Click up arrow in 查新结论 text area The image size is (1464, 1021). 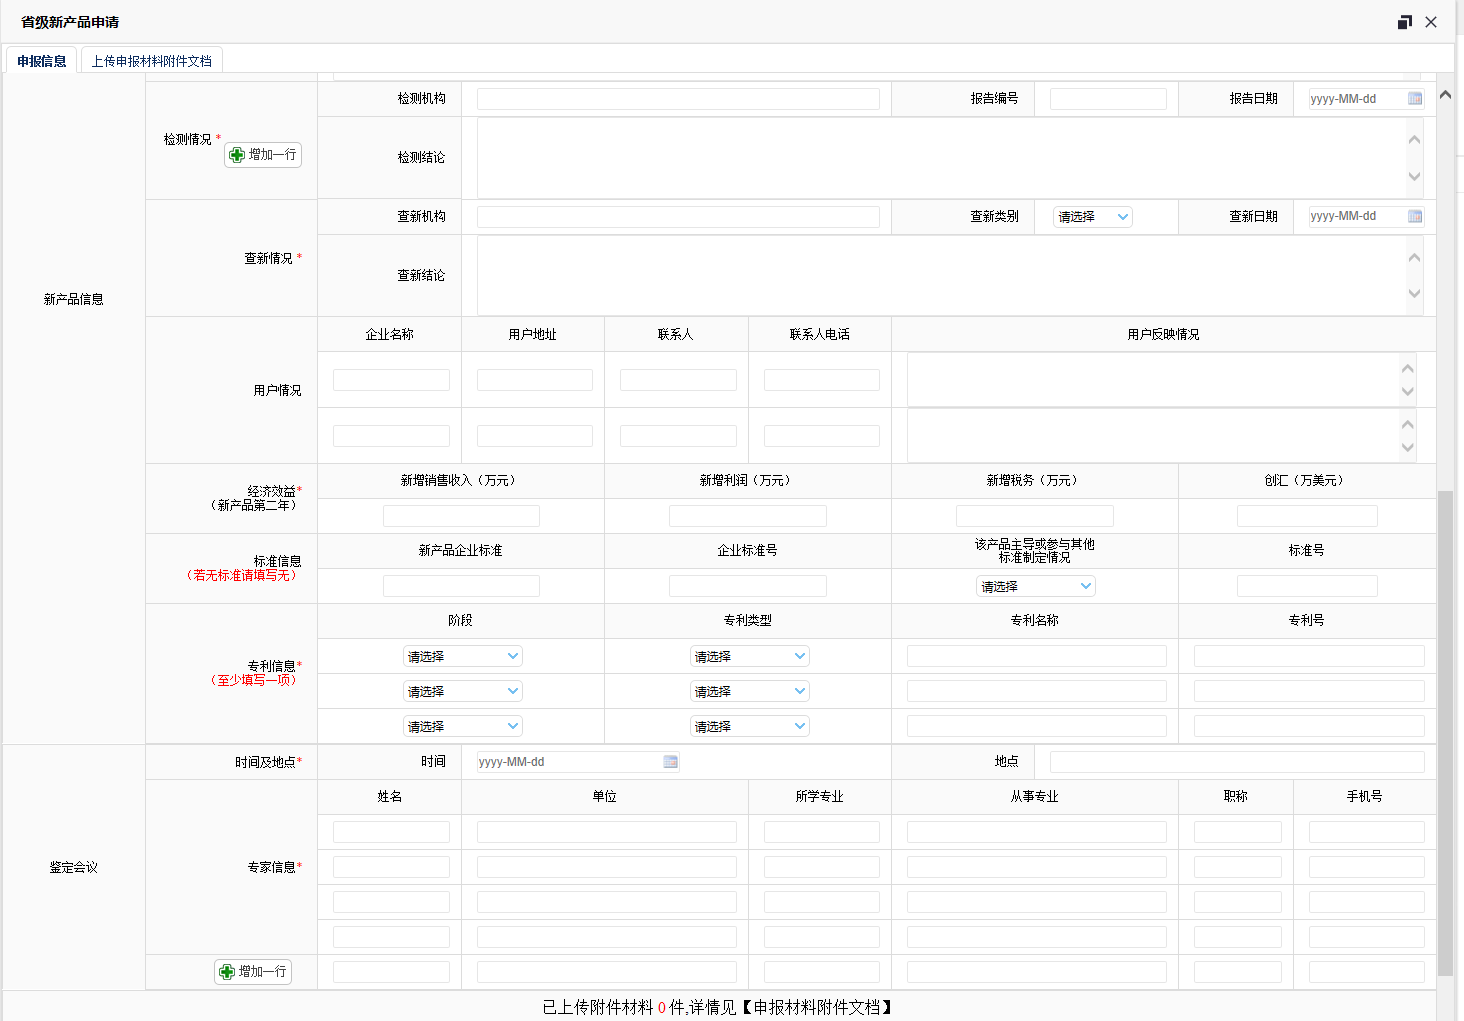coord(1414,257)
